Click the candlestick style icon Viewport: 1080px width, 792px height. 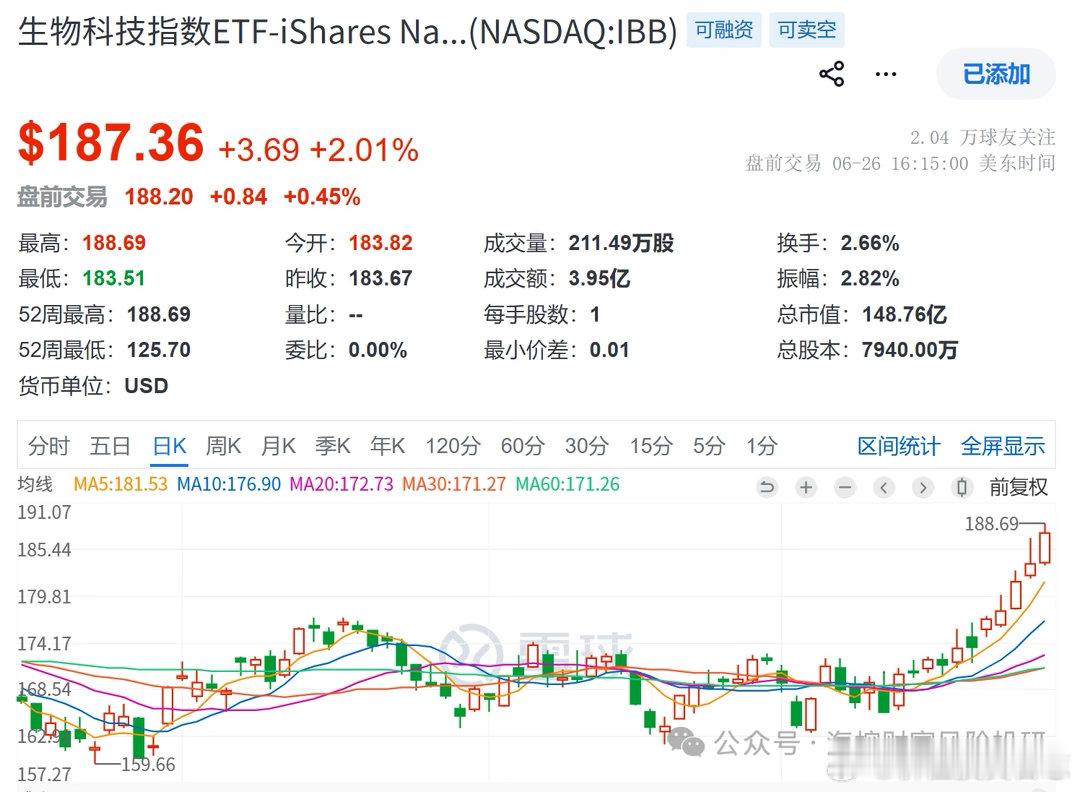point(962,488)
